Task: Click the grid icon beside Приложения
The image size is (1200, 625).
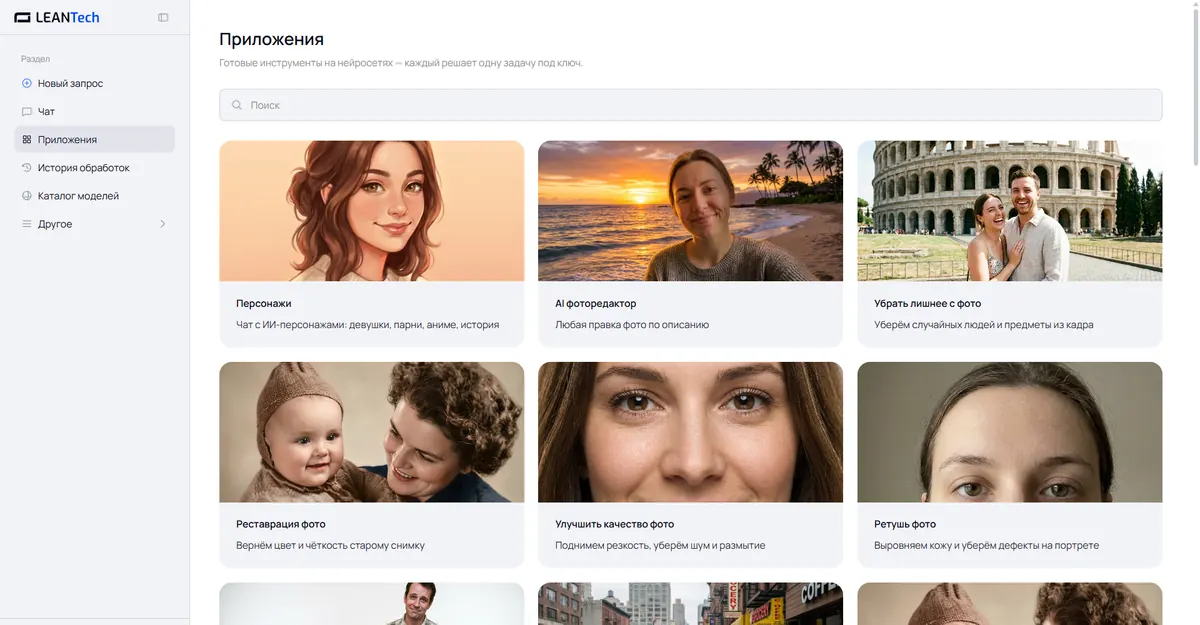Action: point(27,139)
